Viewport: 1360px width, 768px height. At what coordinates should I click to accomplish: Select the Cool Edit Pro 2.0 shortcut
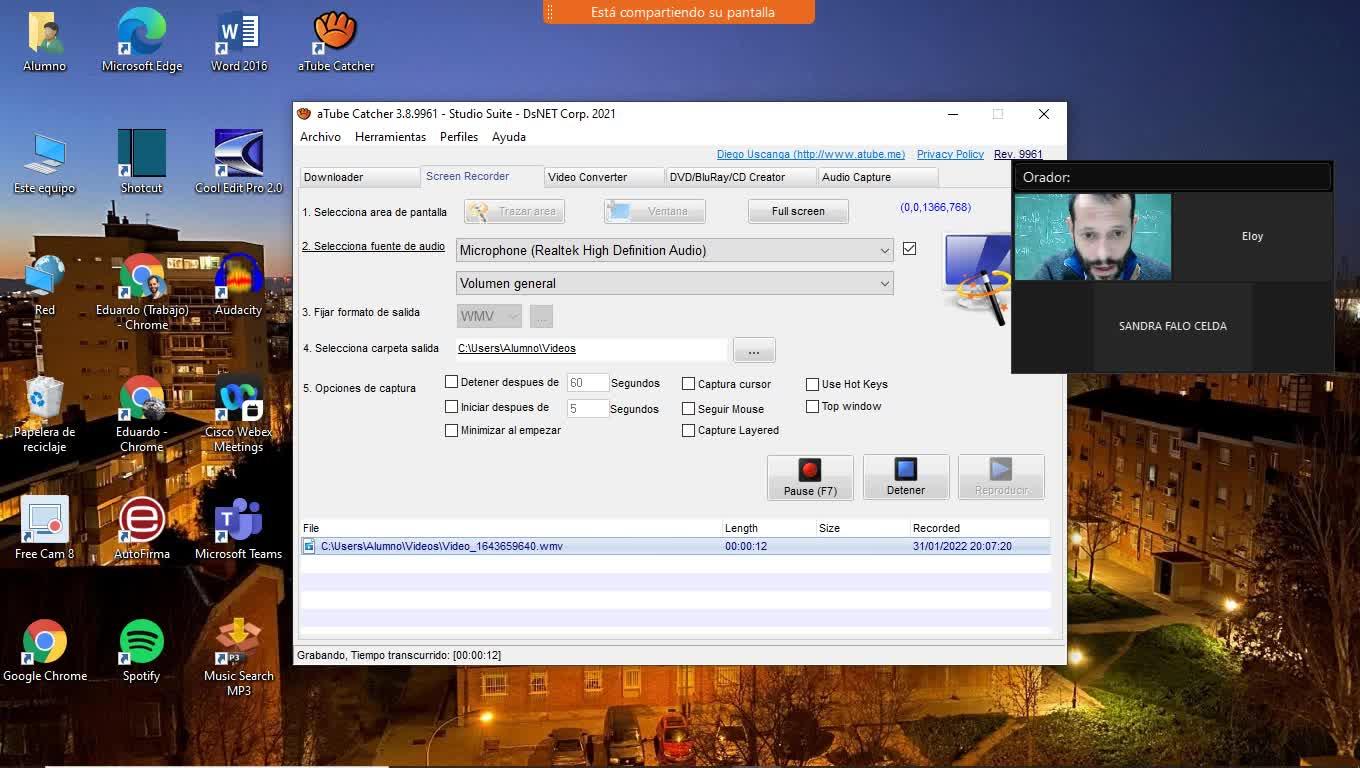coord(239,163)
